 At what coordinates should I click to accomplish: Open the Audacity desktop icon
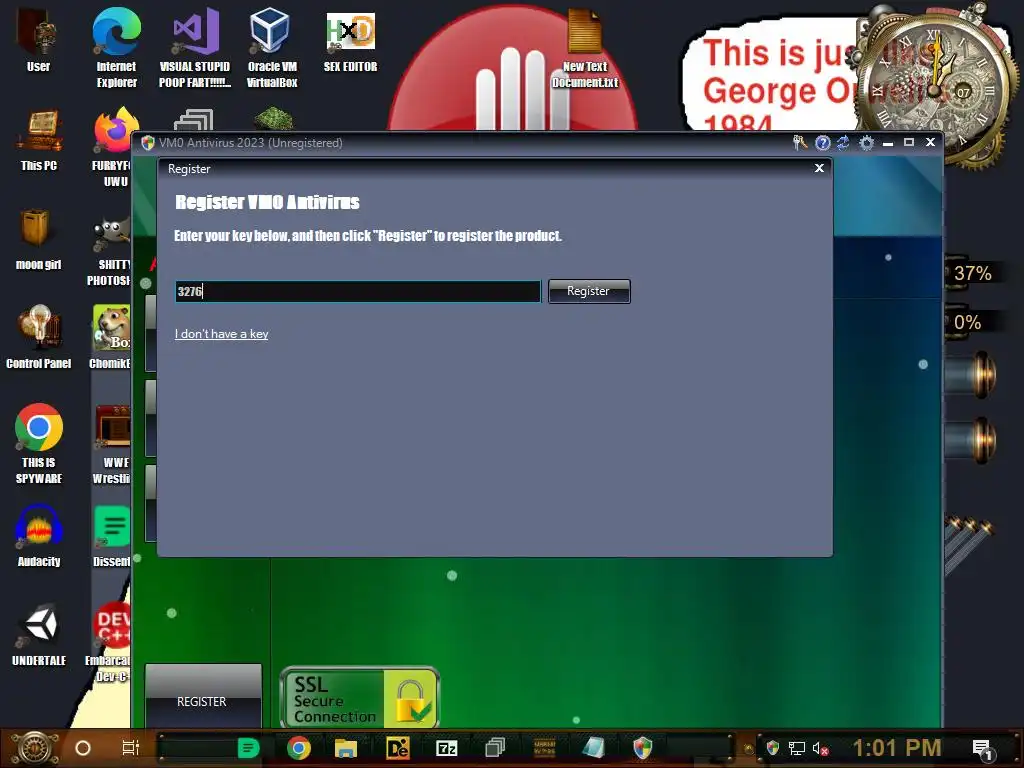click(39, 536)
